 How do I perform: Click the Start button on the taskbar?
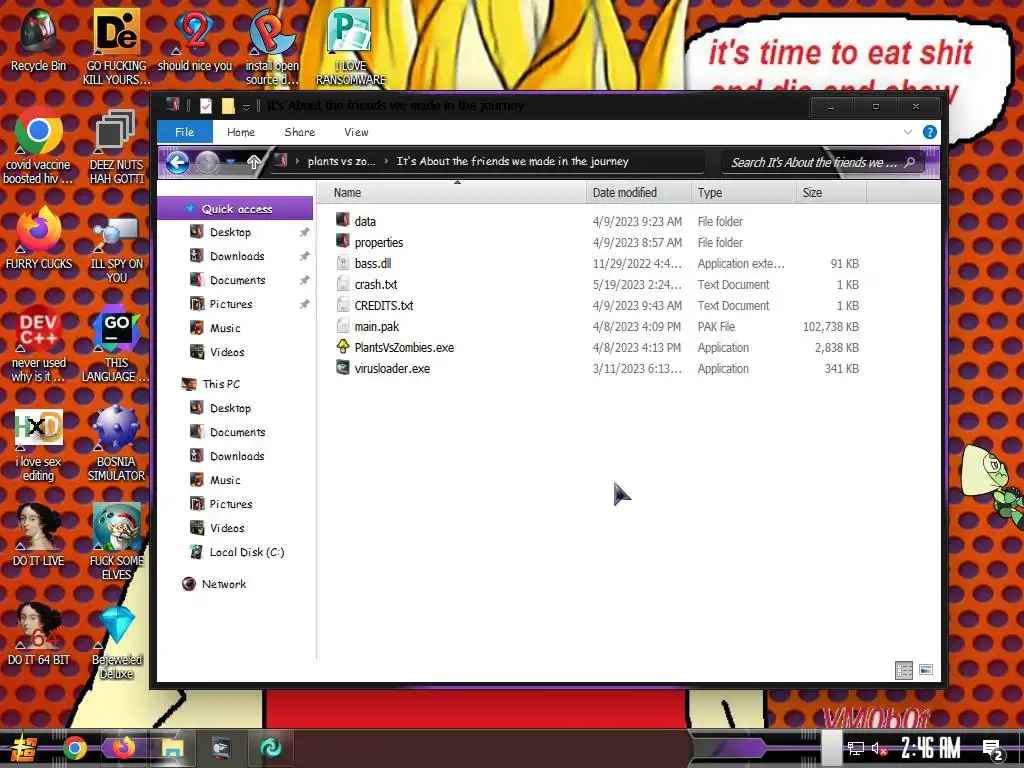pyautogui.click(x=24, y=748)
